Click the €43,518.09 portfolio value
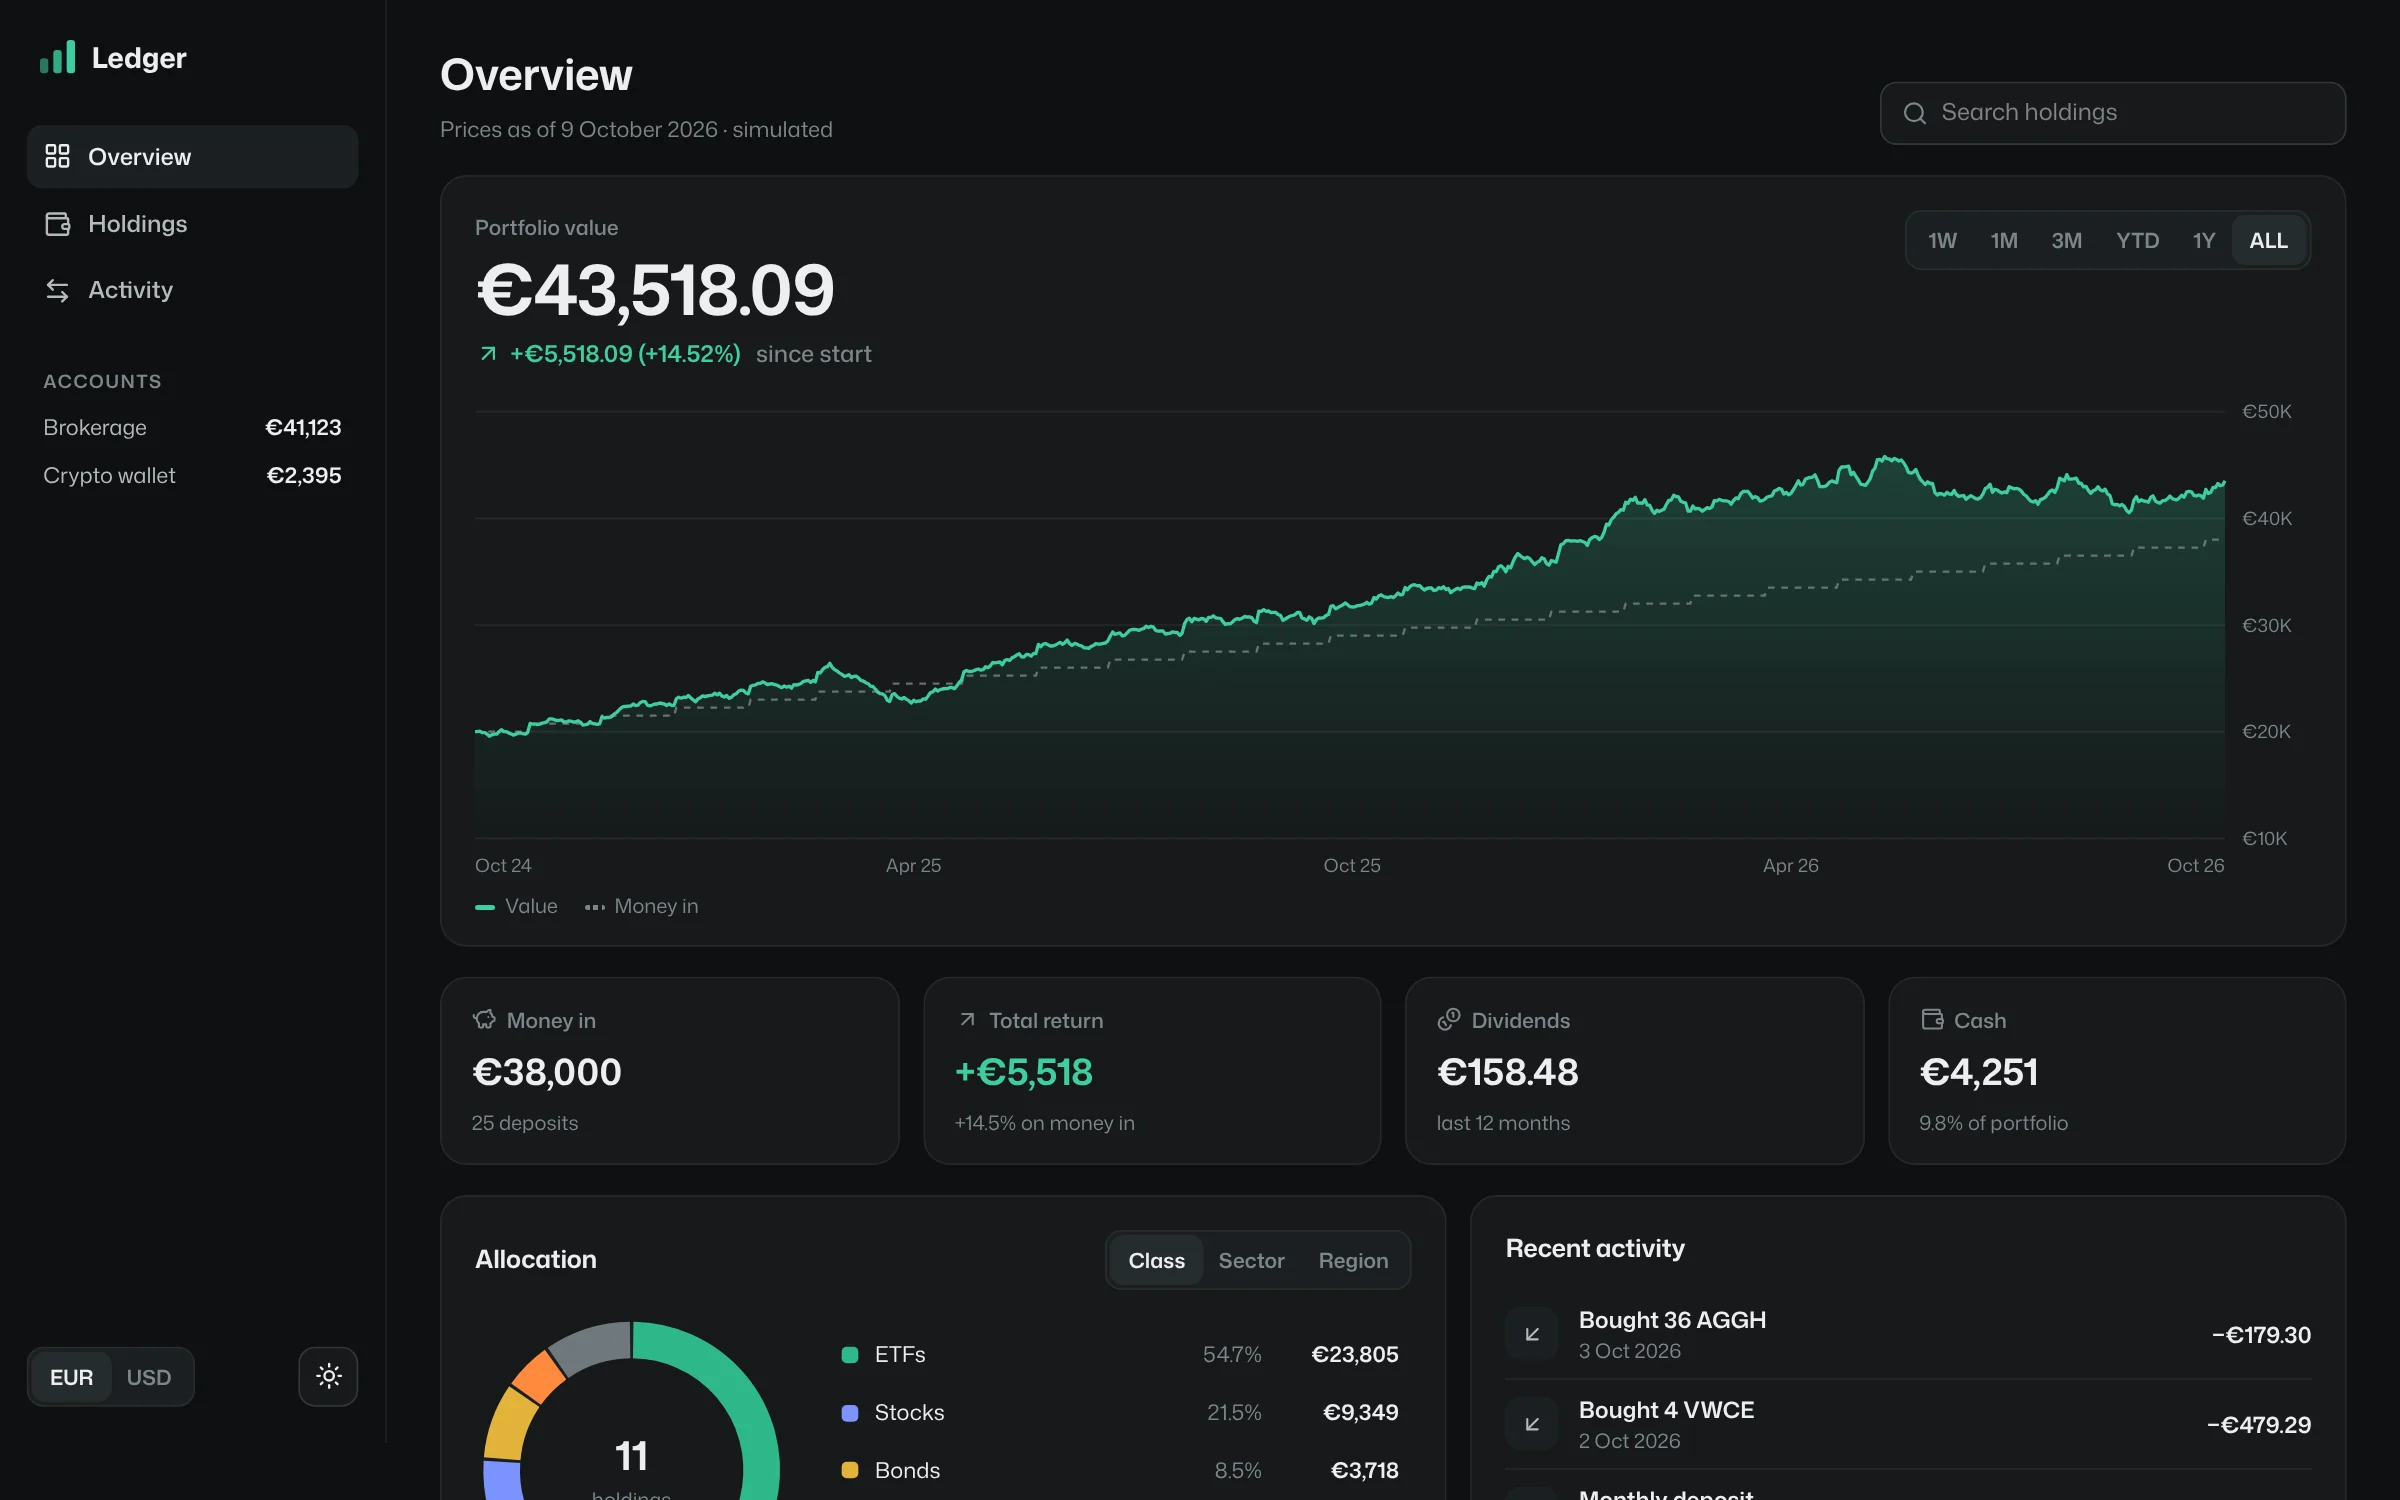The image size is (2400, 1500). pyautogui.click(x=655, y=291)
